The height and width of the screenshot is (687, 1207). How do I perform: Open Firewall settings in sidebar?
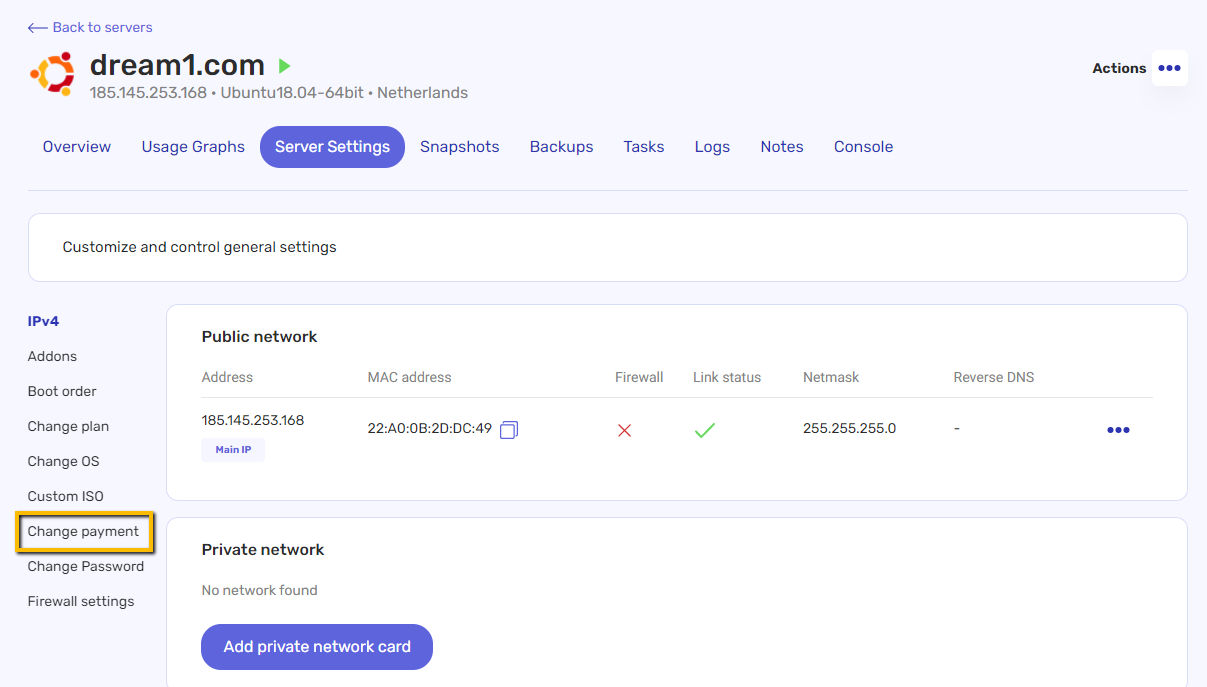(81, 601)
